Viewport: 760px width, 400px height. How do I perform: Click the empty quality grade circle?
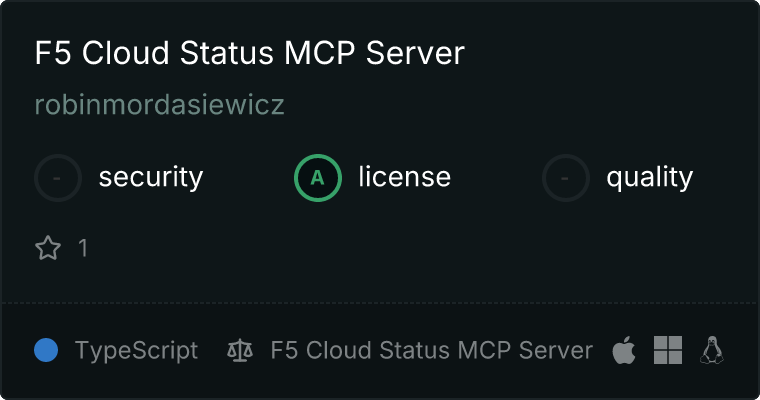(566, 178)
